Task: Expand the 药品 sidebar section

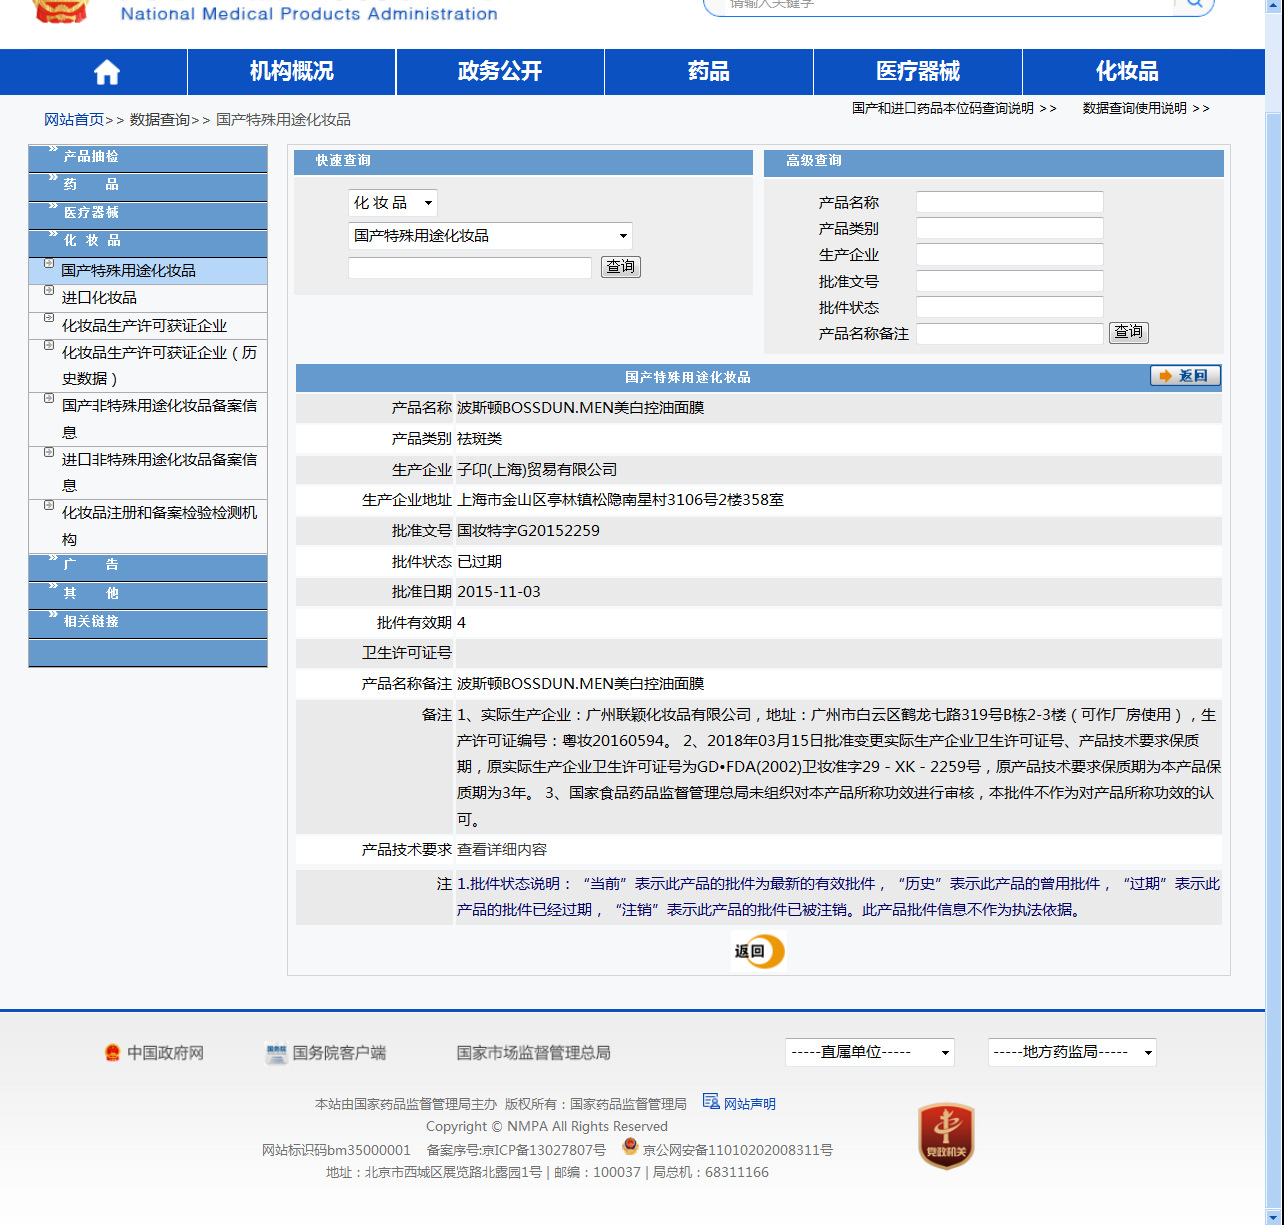Action: coord(148,185)
